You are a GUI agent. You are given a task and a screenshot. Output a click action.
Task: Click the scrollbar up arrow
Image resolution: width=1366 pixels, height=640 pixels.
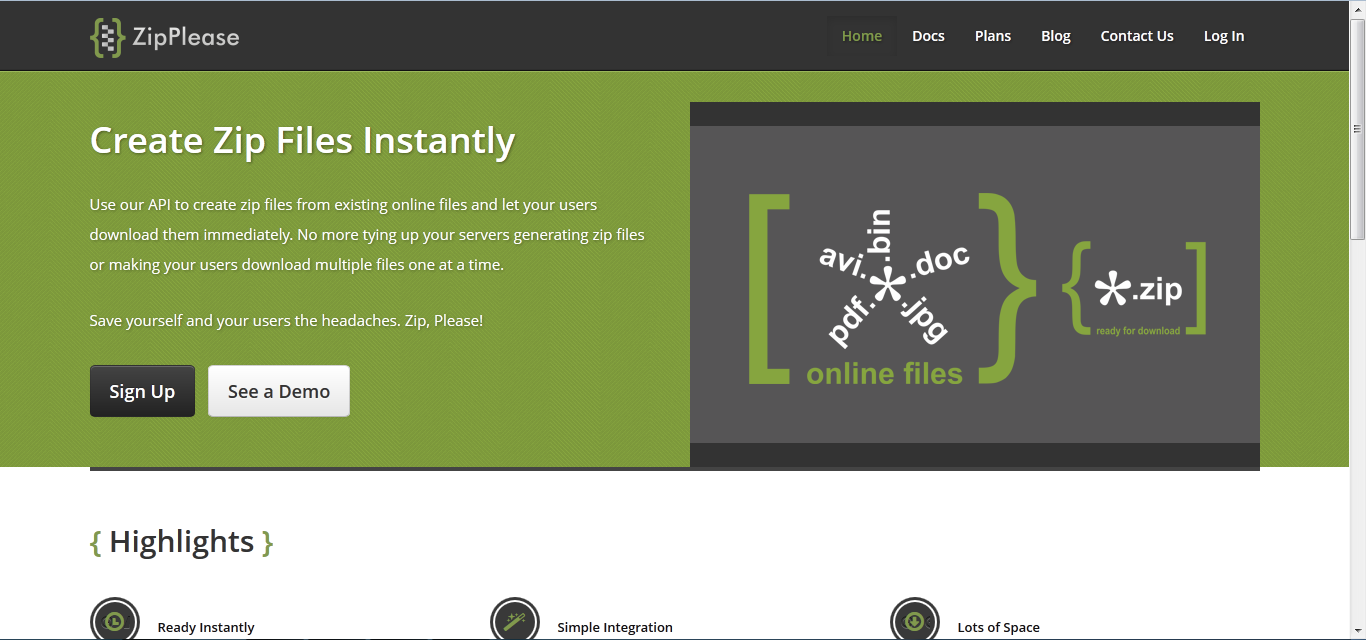(x=1358, y=9)
